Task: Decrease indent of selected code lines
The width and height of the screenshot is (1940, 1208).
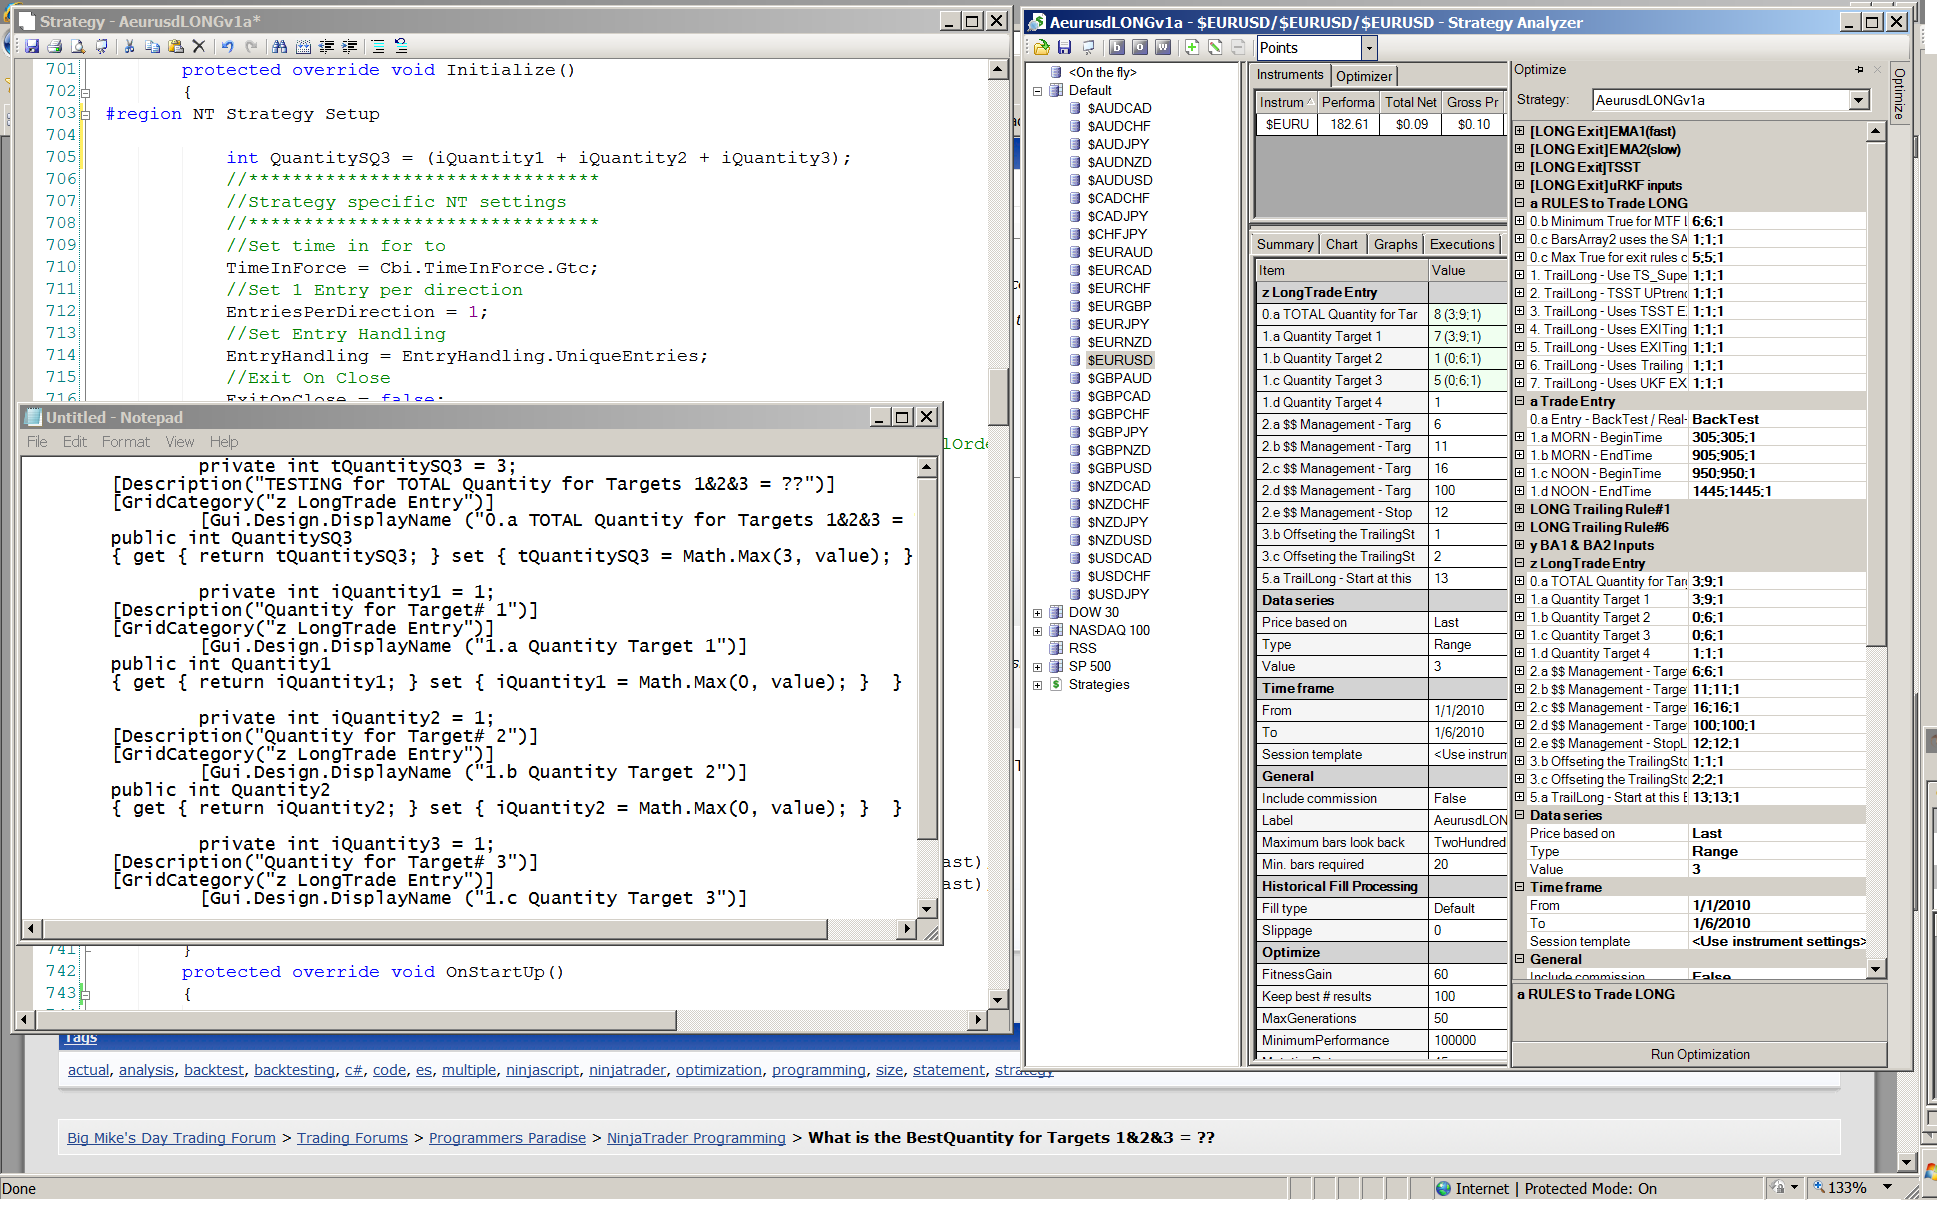Action: pos(326,46)
